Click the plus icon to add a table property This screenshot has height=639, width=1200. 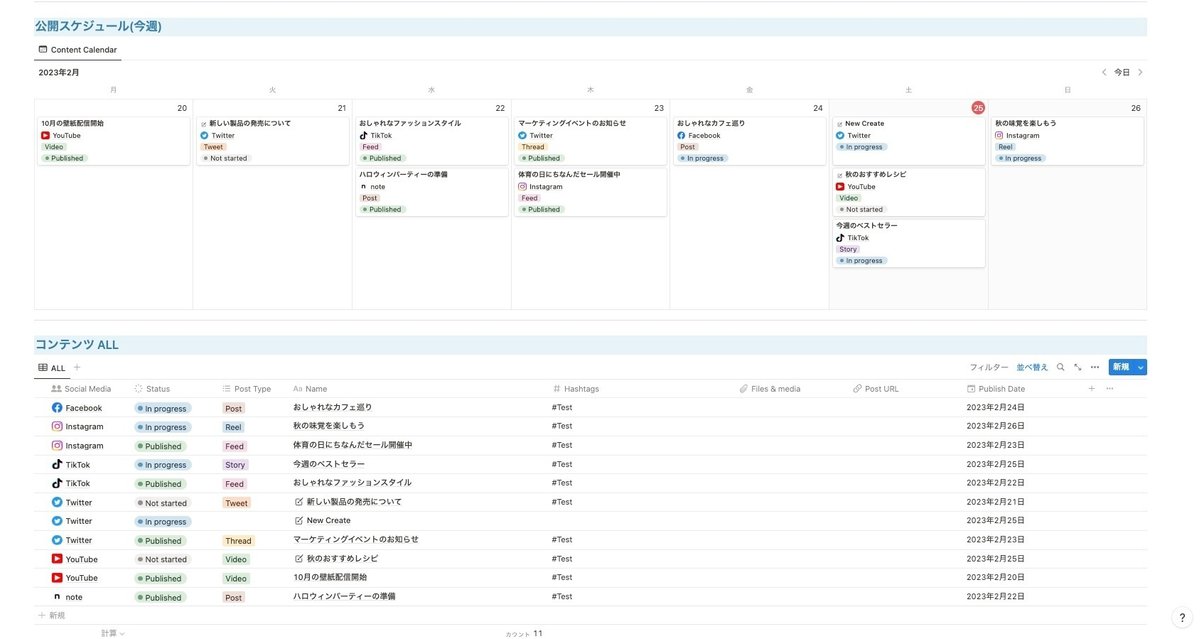point(1090,386)
